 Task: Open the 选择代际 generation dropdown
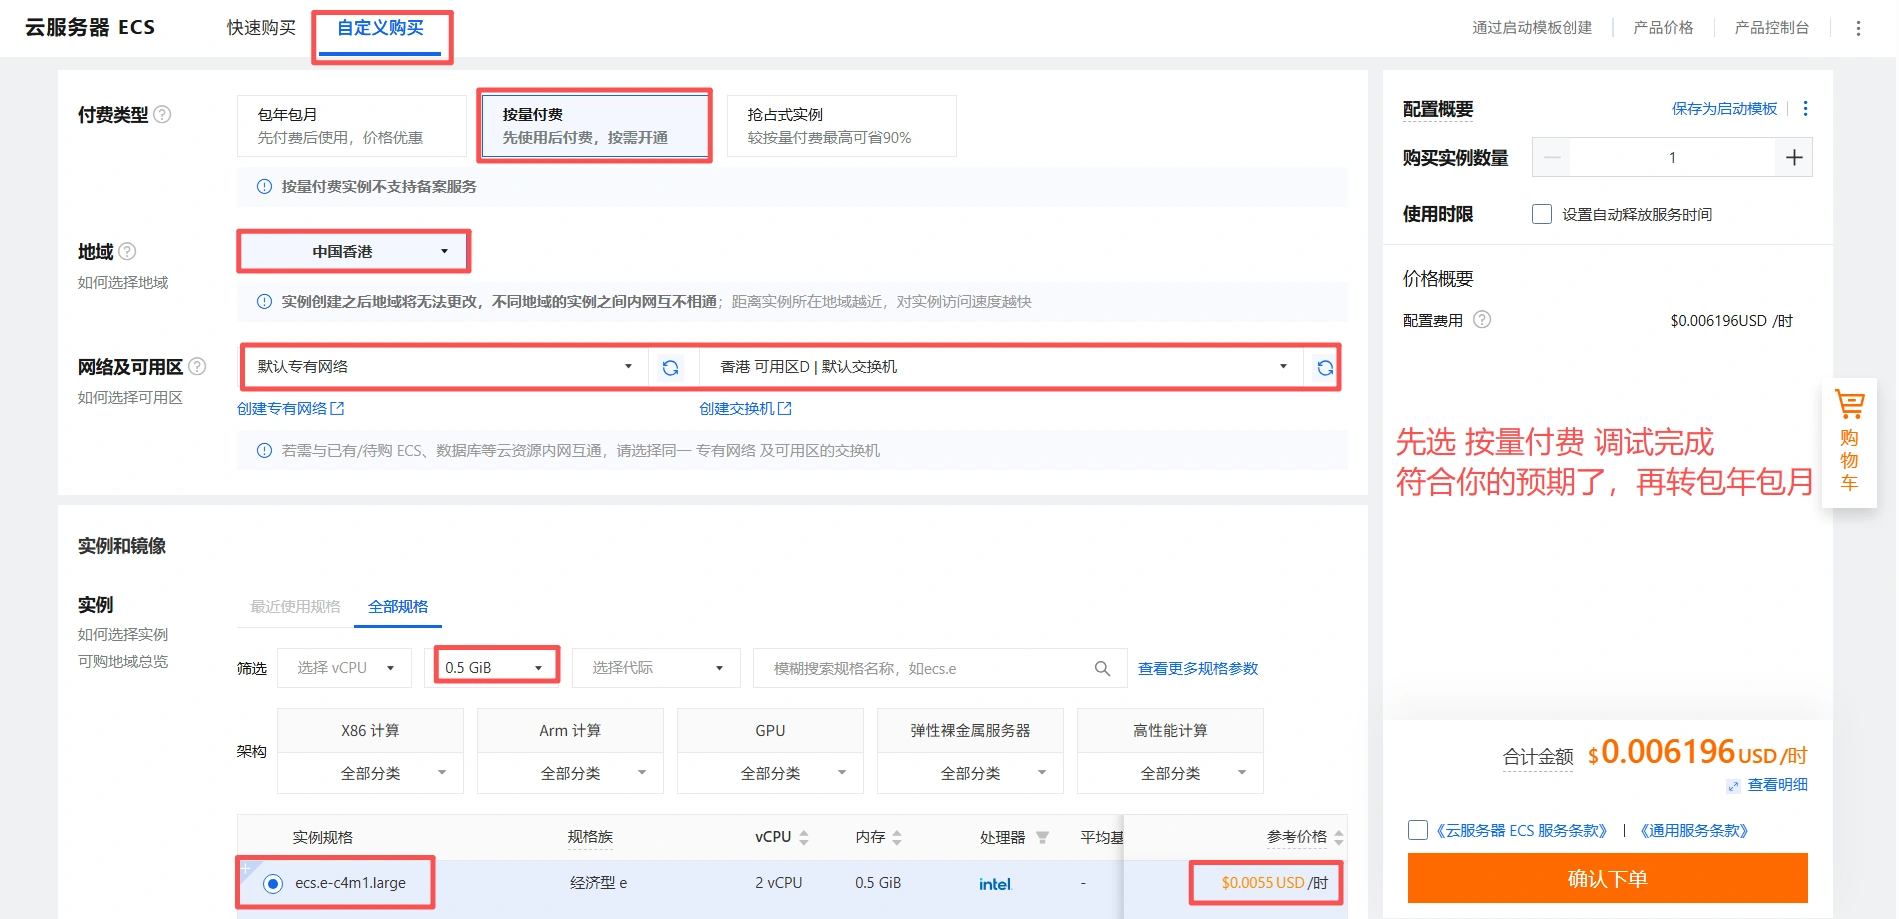tap(656, 668)
